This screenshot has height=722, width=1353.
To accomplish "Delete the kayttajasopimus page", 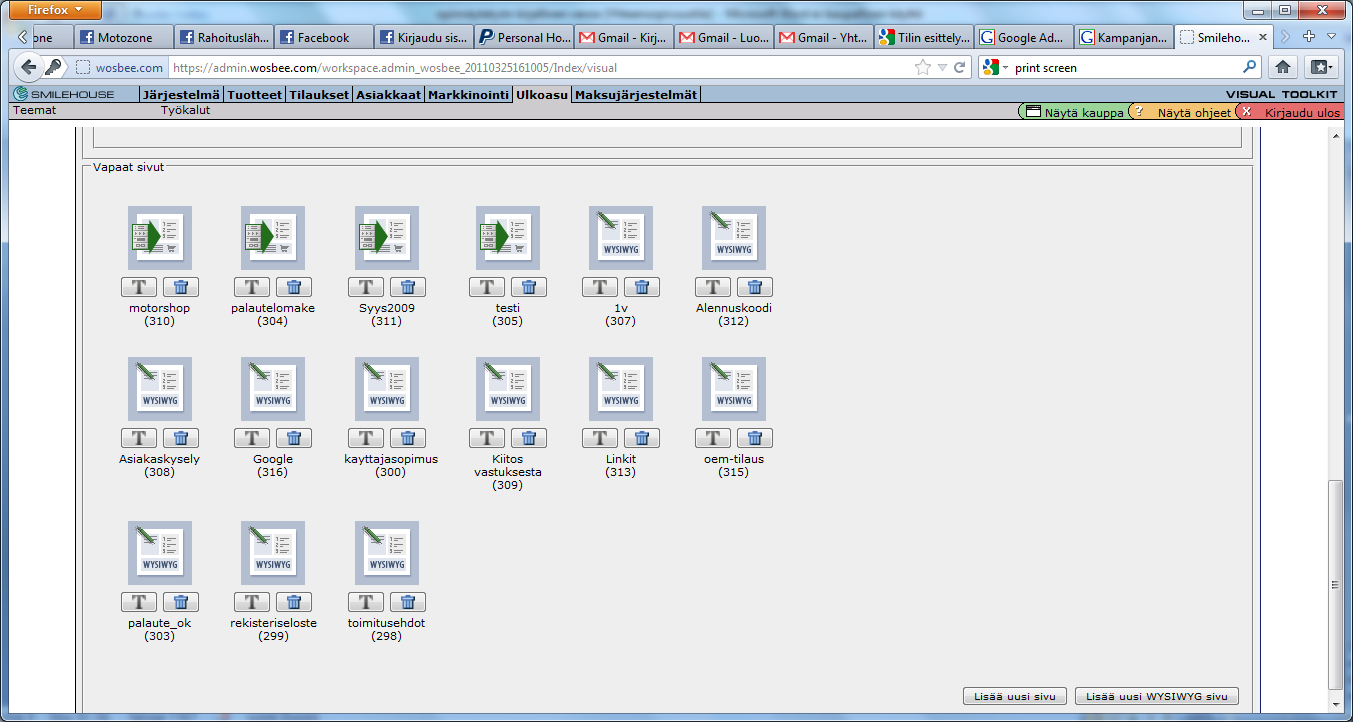I will tap(408, 438).
